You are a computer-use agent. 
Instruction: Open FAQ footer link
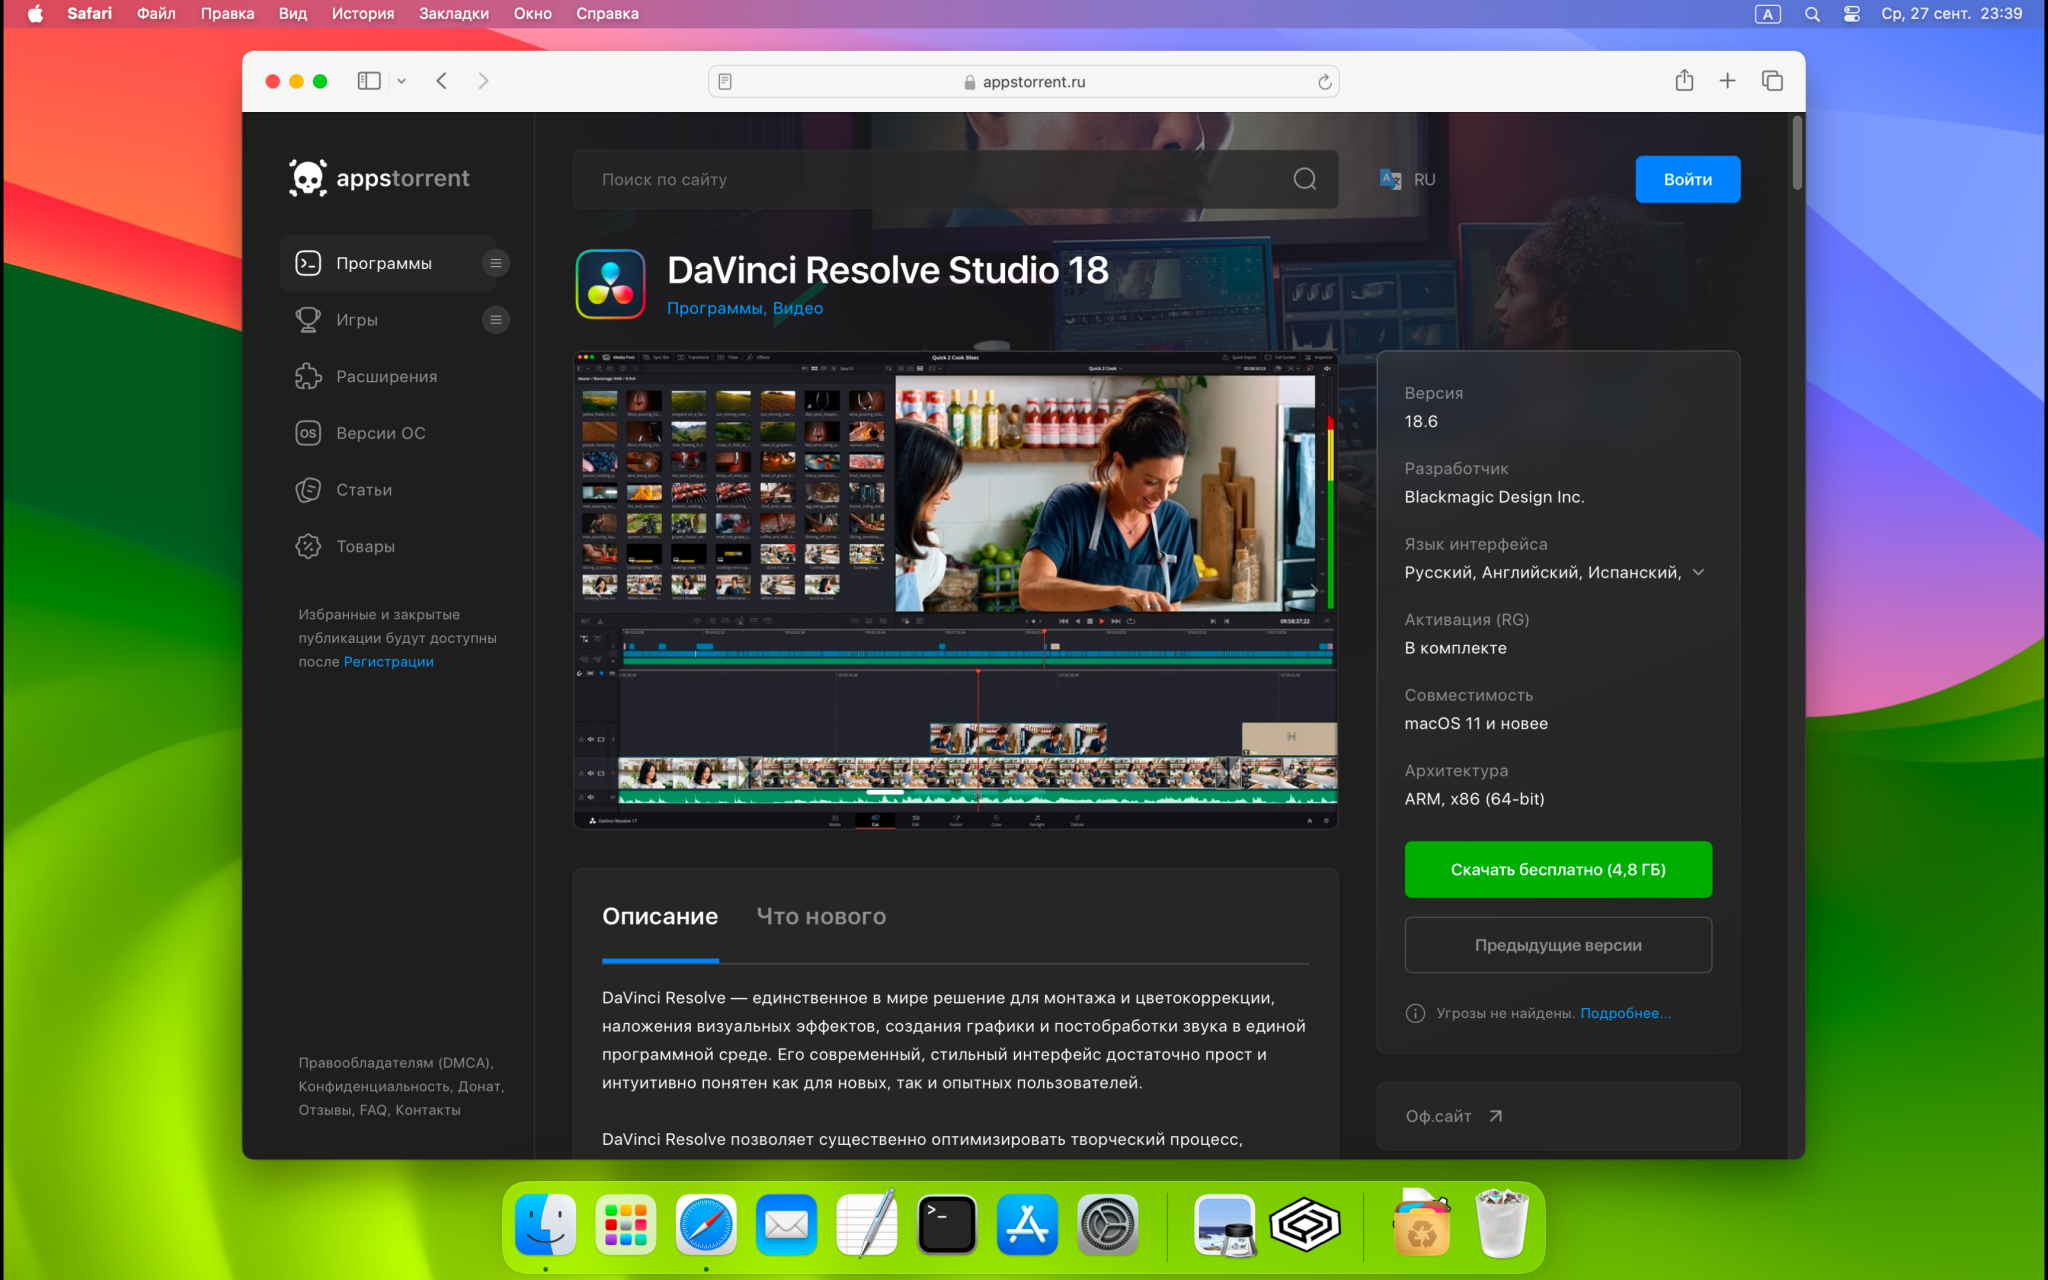(372, 1110)
